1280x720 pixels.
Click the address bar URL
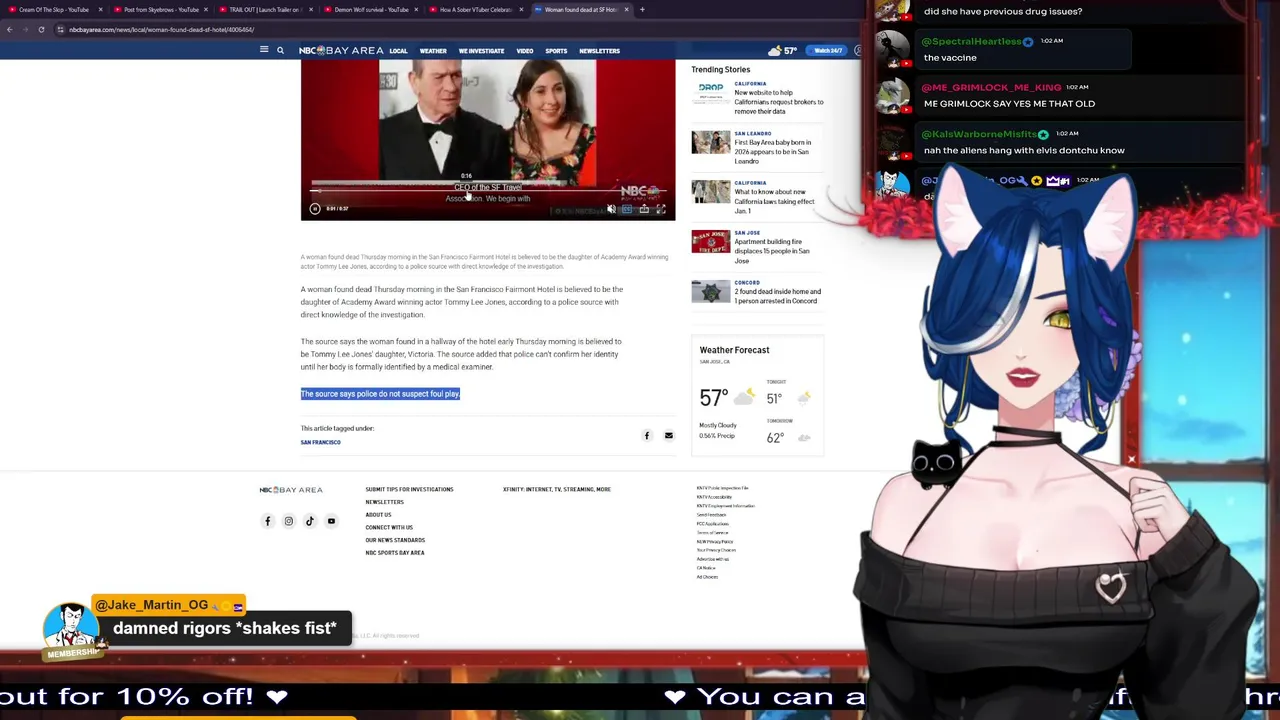tap(161, 29)
